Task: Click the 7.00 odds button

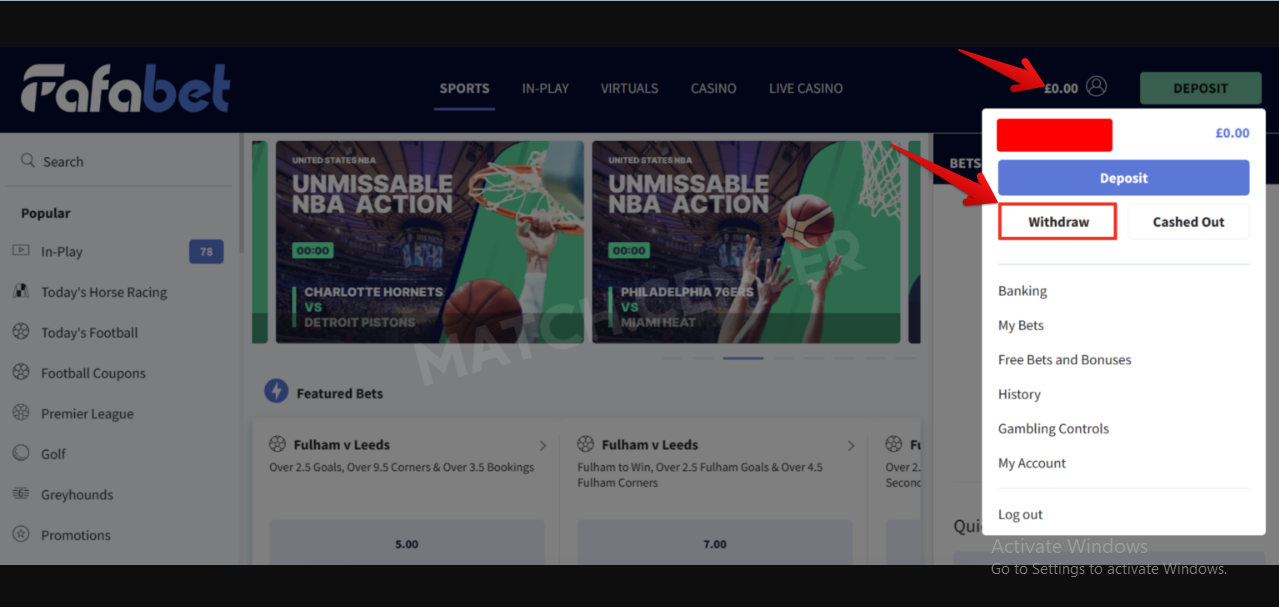Action: 715,544
